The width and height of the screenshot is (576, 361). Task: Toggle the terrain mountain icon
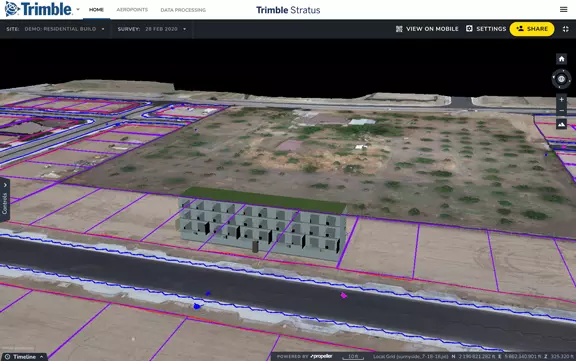561,124
